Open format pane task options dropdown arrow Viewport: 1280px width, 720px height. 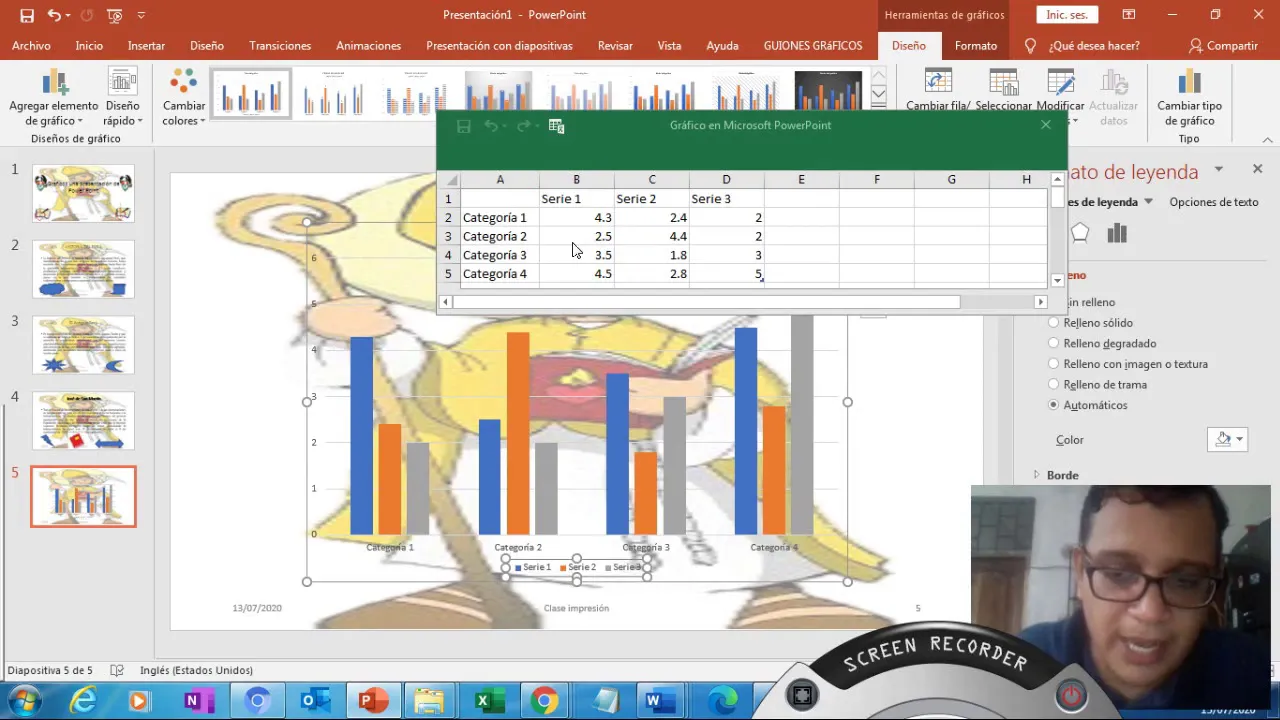pos(1219,170)
